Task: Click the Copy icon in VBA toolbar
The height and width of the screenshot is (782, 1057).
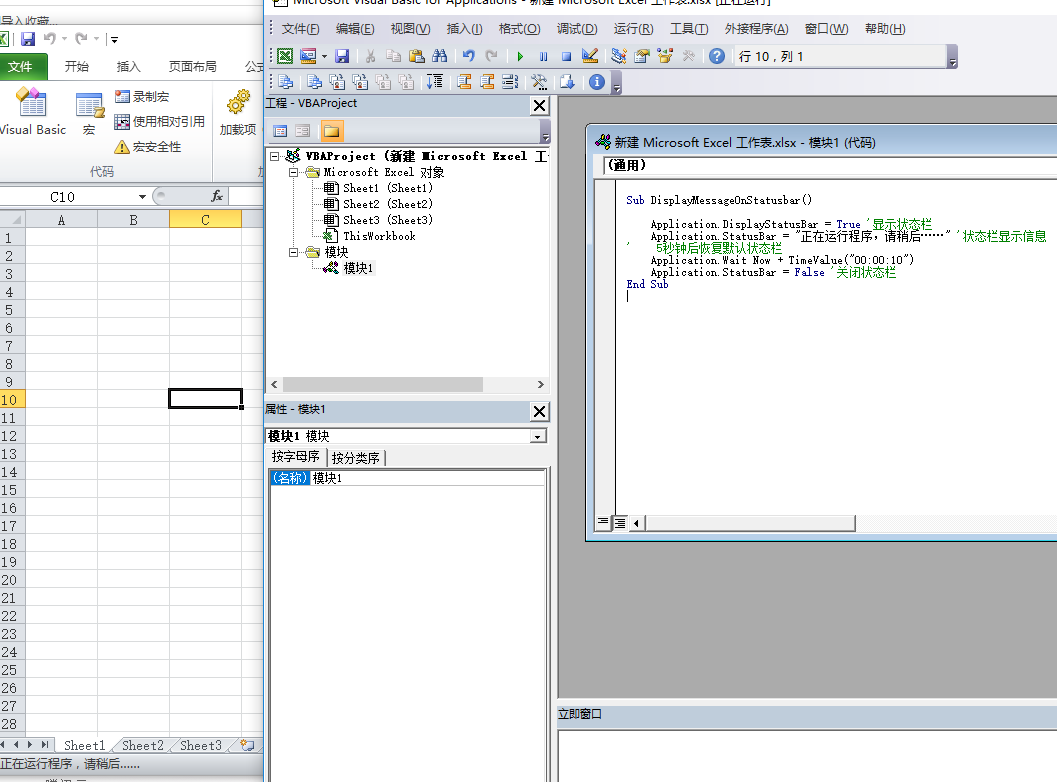Action: tap(394, 57)
